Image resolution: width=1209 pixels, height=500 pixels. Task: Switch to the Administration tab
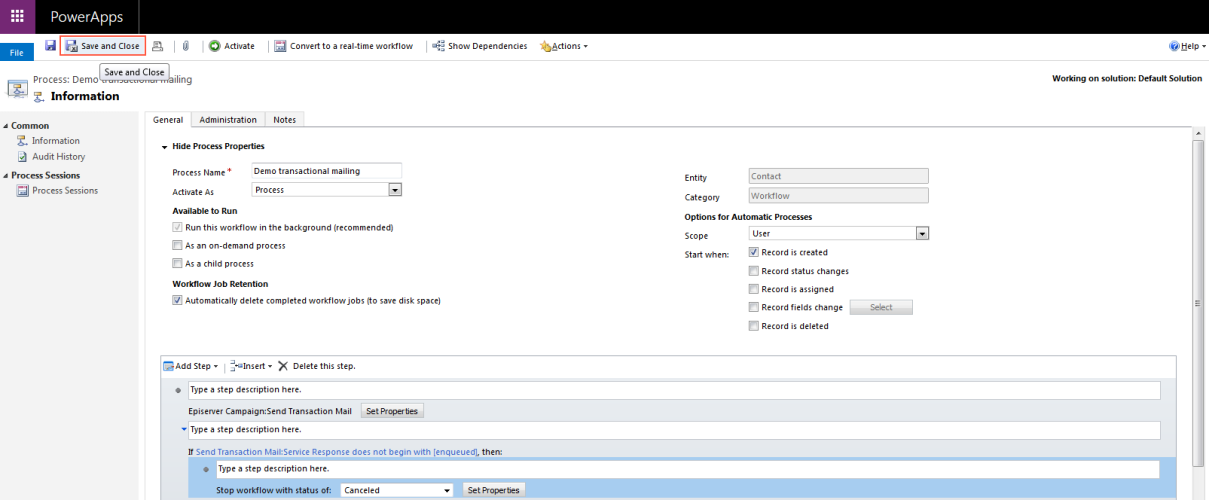tap(228, 120)
